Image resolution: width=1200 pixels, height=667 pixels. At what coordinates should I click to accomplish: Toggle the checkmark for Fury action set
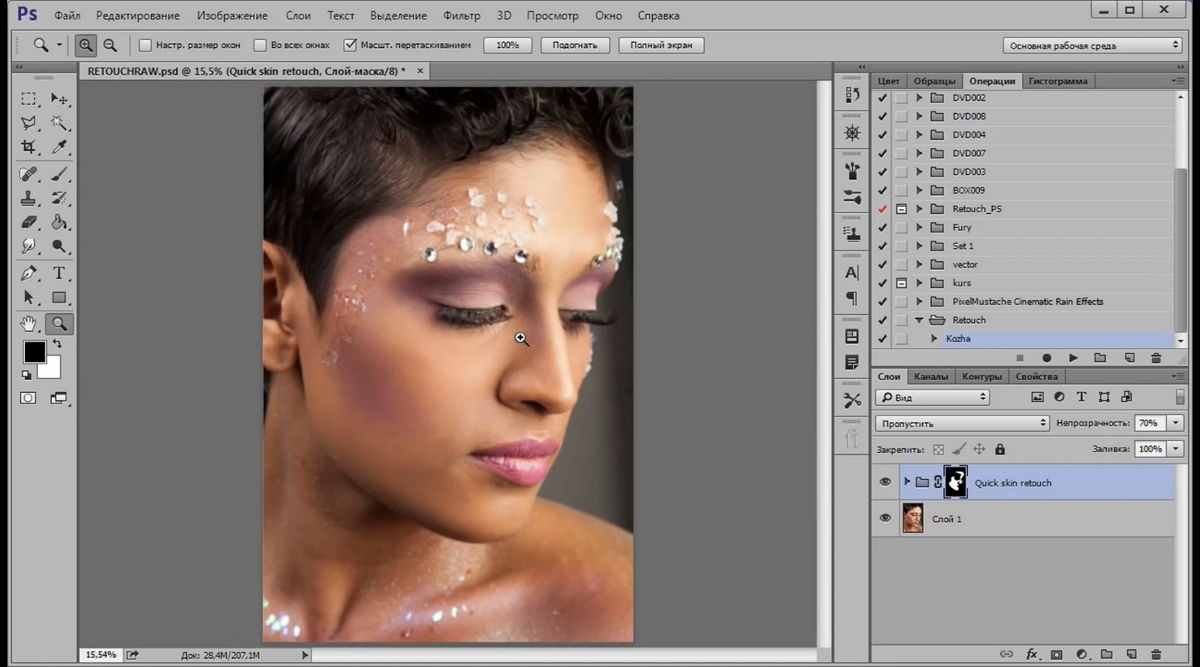click(882, 227)
